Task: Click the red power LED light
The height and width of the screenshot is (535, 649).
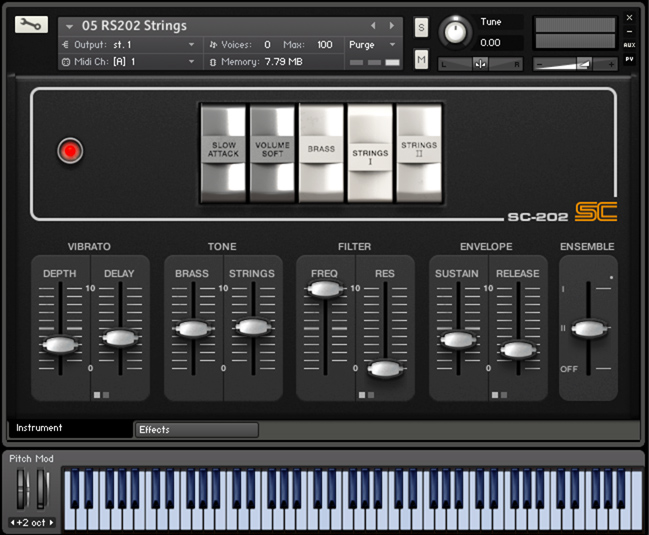Action: [x=70, y=151]
